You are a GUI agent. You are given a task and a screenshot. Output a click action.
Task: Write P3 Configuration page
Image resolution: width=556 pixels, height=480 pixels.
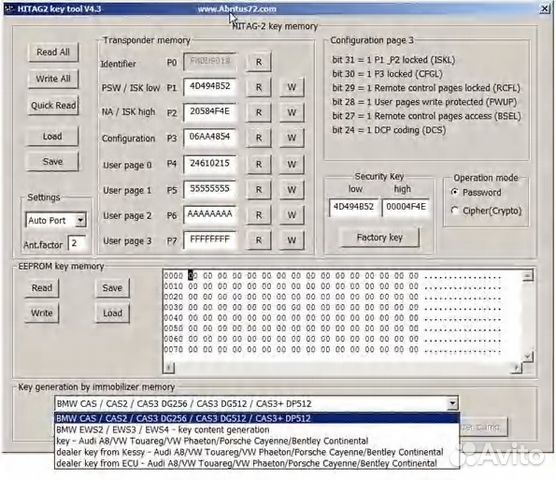point(291,138)
